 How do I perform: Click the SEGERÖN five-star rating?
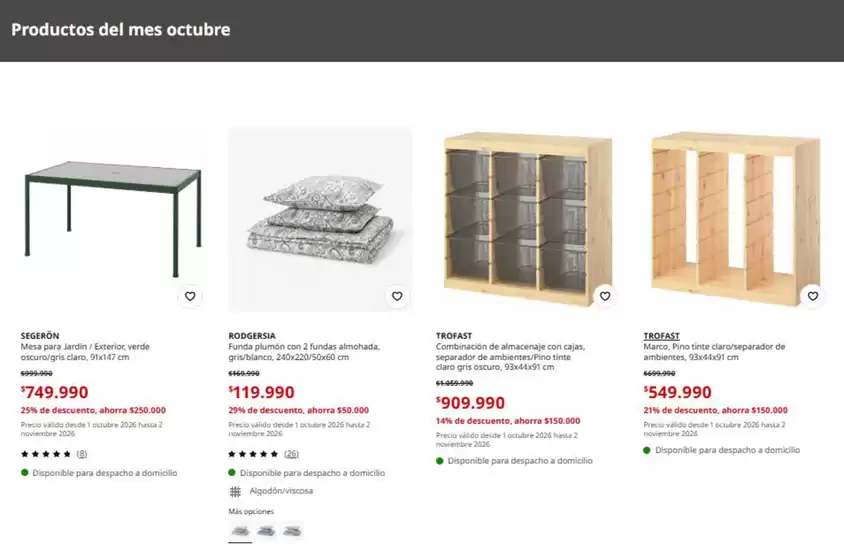tap(46, 454)
